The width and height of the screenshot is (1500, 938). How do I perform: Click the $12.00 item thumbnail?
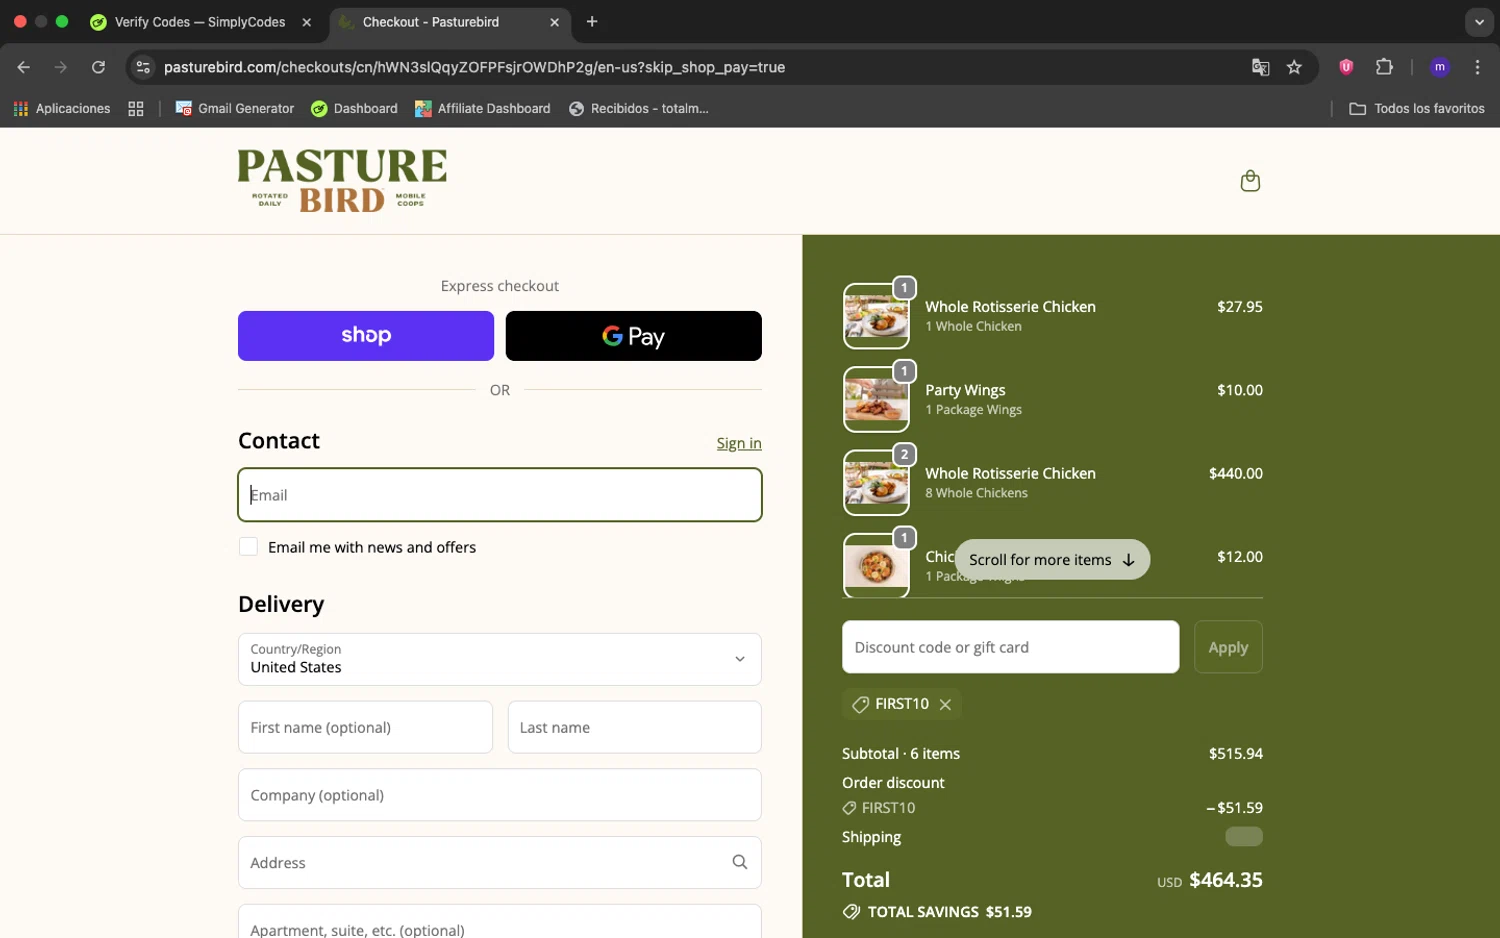point(876,565)
